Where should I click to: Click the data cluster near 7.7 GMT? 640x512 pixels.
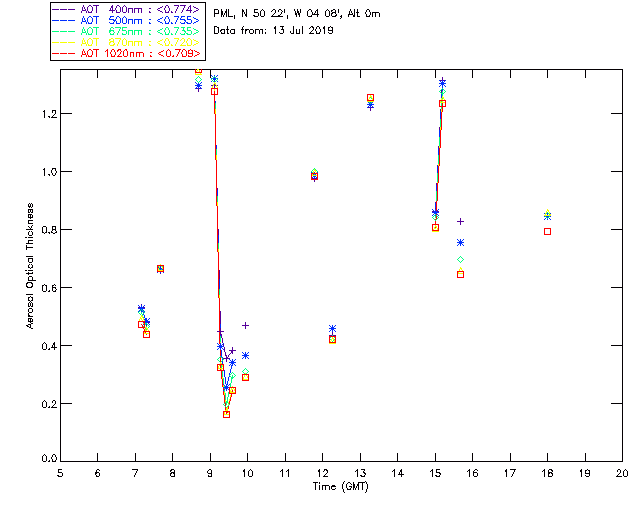(x=160, y=268)
